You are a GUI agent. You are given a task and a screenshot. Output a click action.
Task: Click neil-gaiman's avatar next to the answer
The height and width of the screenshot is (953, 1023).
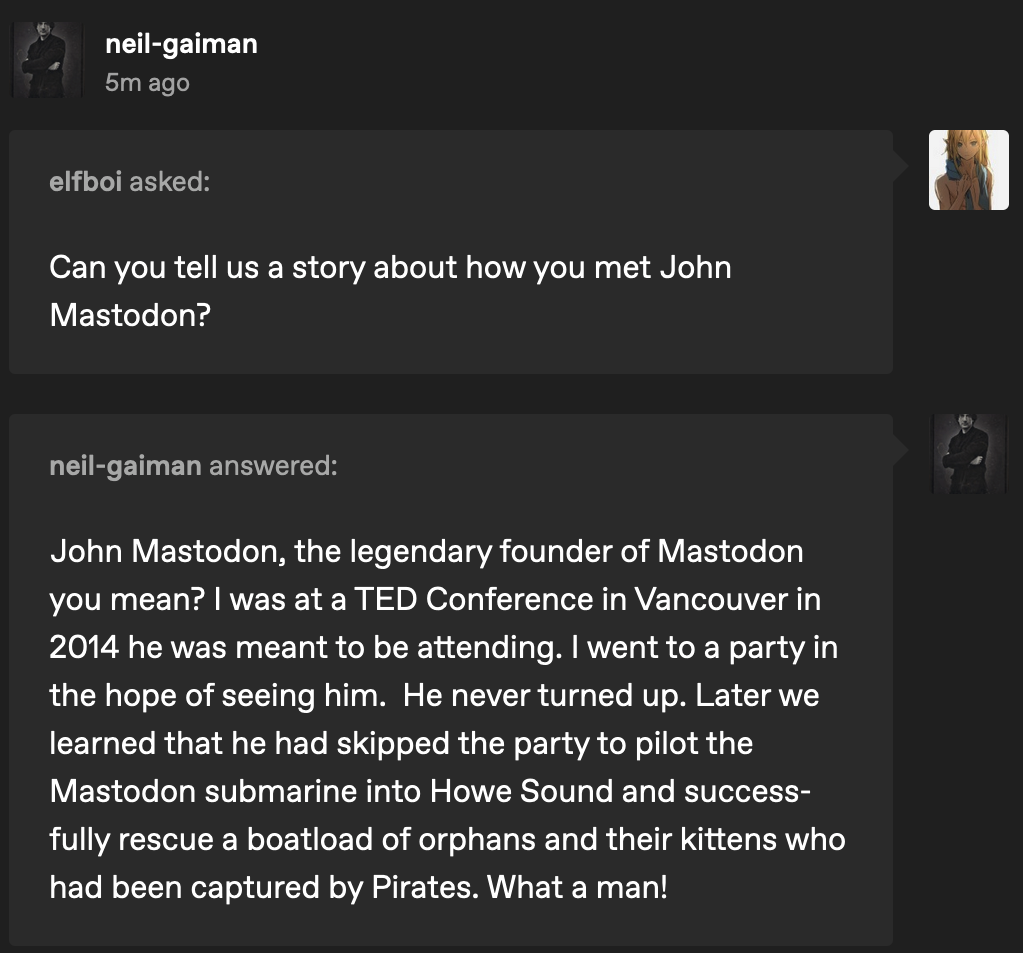click(968, 454)
